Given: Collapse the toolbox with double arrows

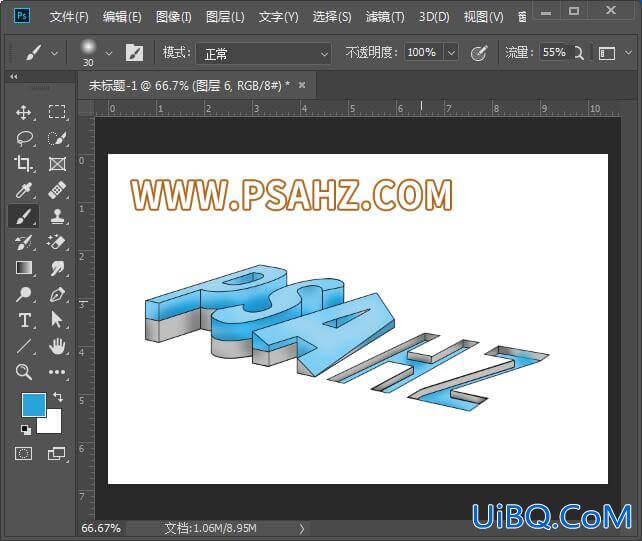Looking at the screenshot, I should tap(14, 76).
